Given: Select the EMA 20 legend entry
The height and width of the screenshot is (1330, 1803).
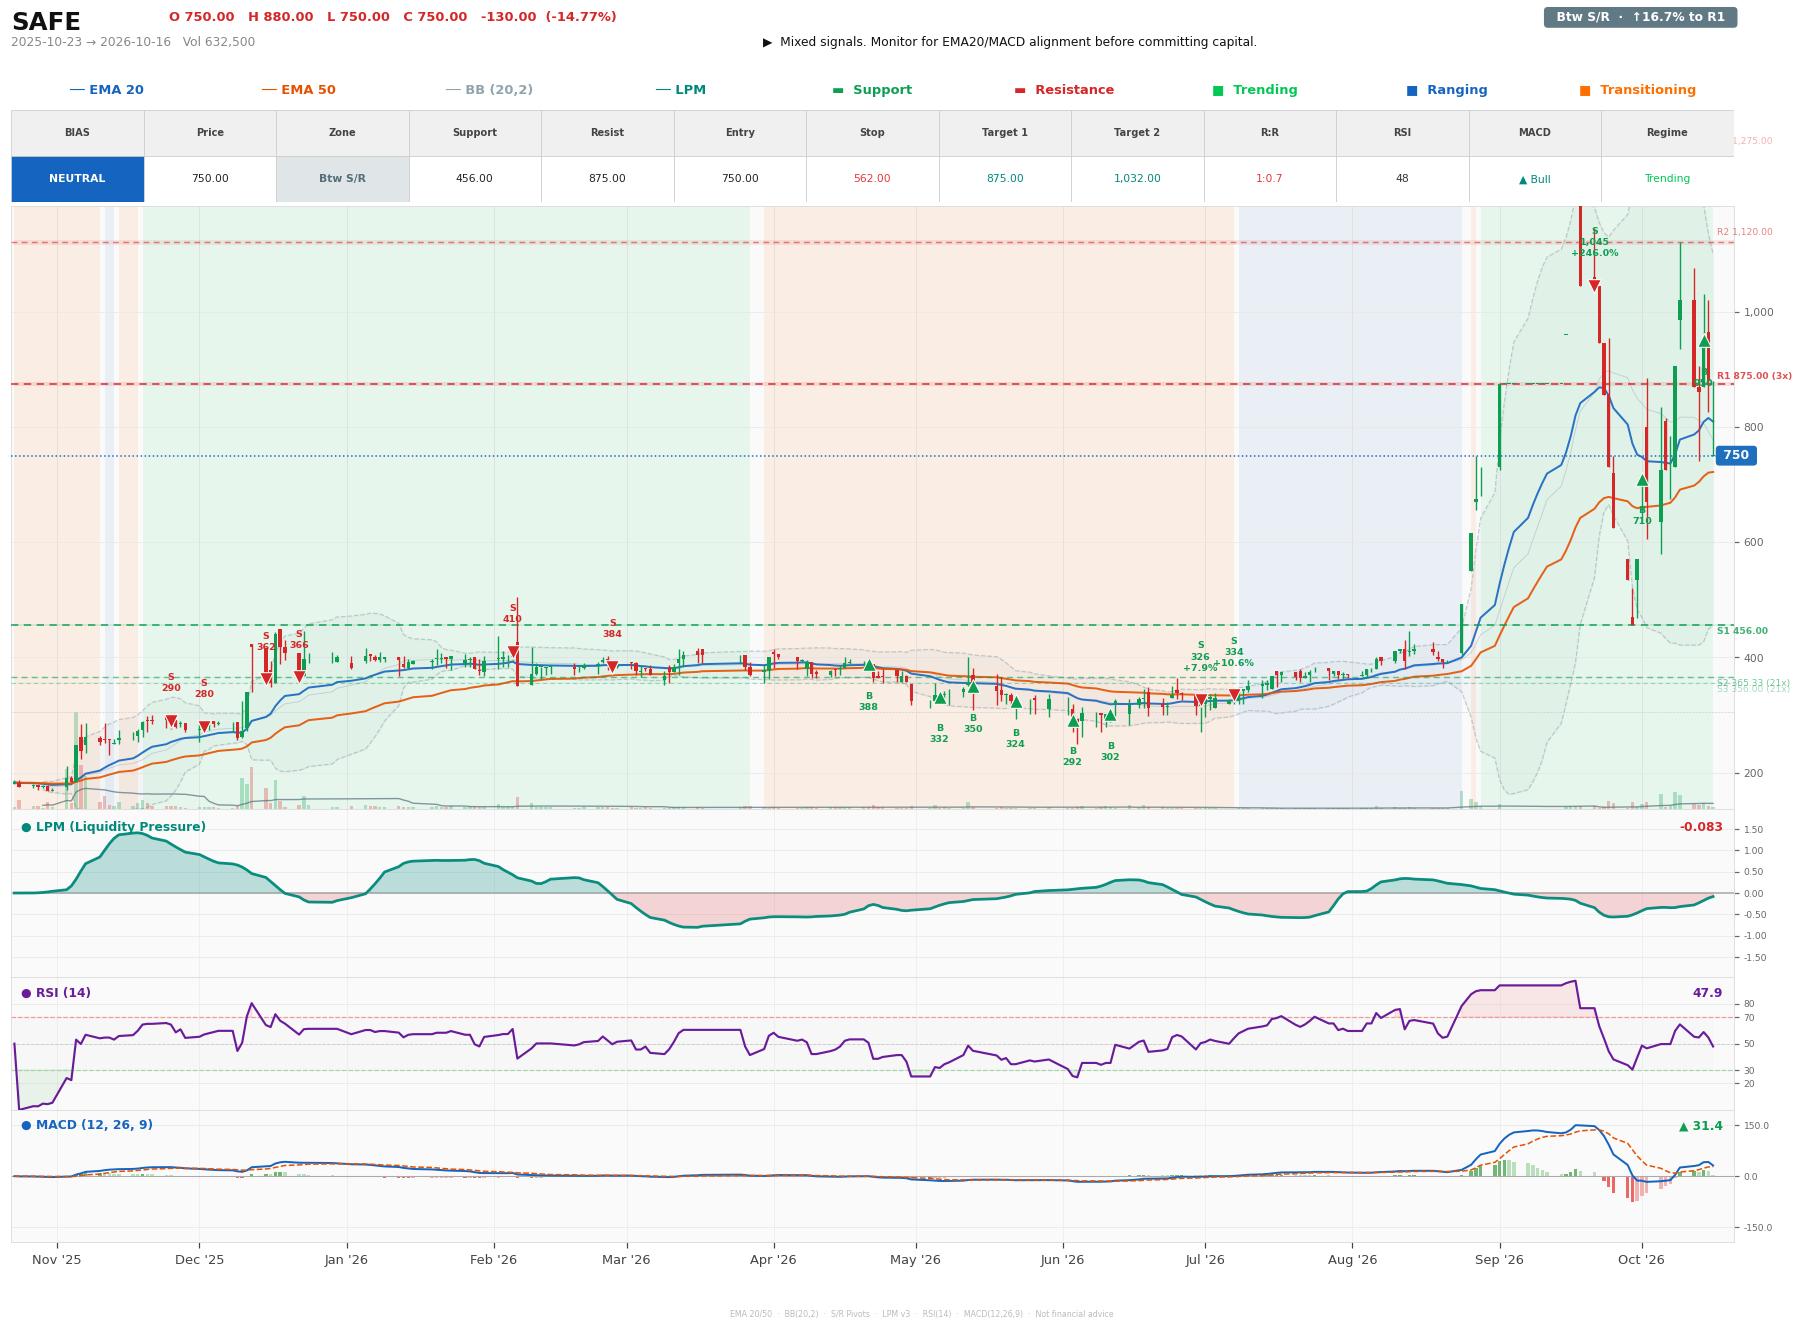Looking at the screenshot, I should tap(106, 90).
